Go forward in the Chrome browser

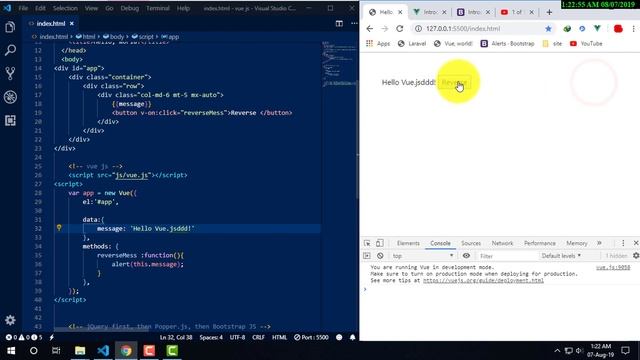tap(384, 29)
